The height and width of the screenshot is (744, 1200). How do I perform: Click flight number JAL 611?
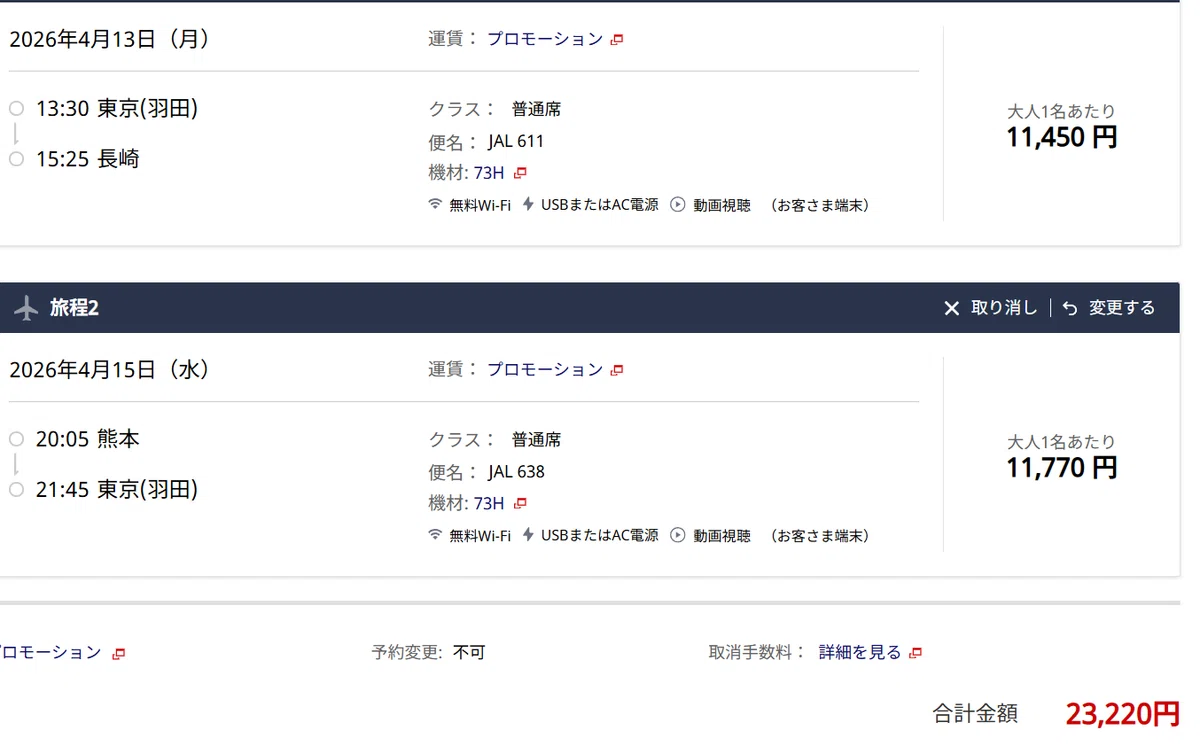click(x=516, y=141)
